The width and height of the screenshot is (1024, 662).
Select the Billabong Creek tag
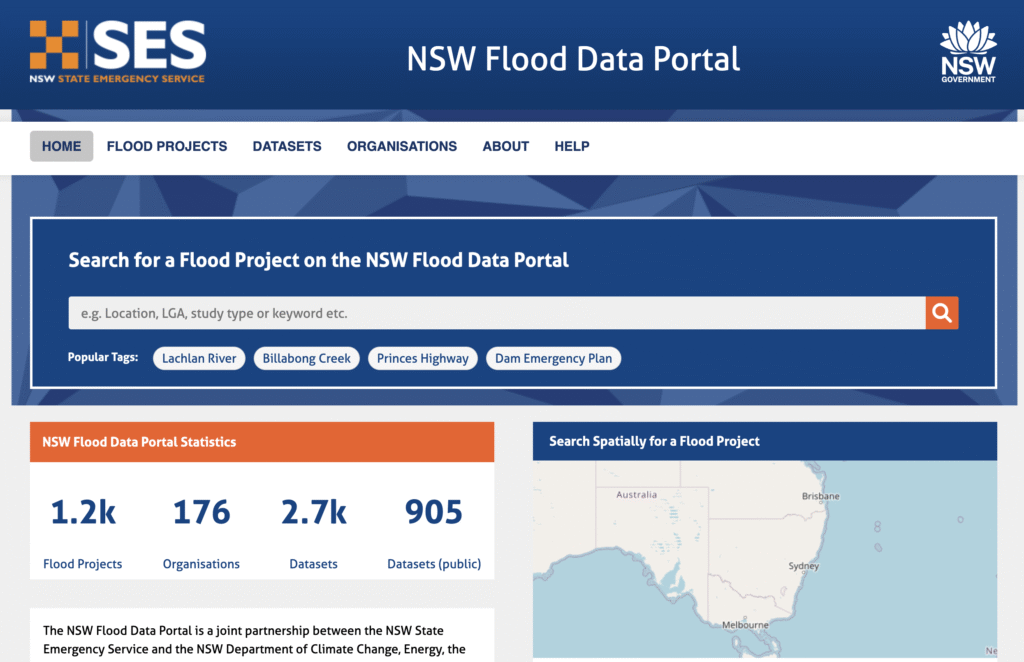click(x=307, y=358)
